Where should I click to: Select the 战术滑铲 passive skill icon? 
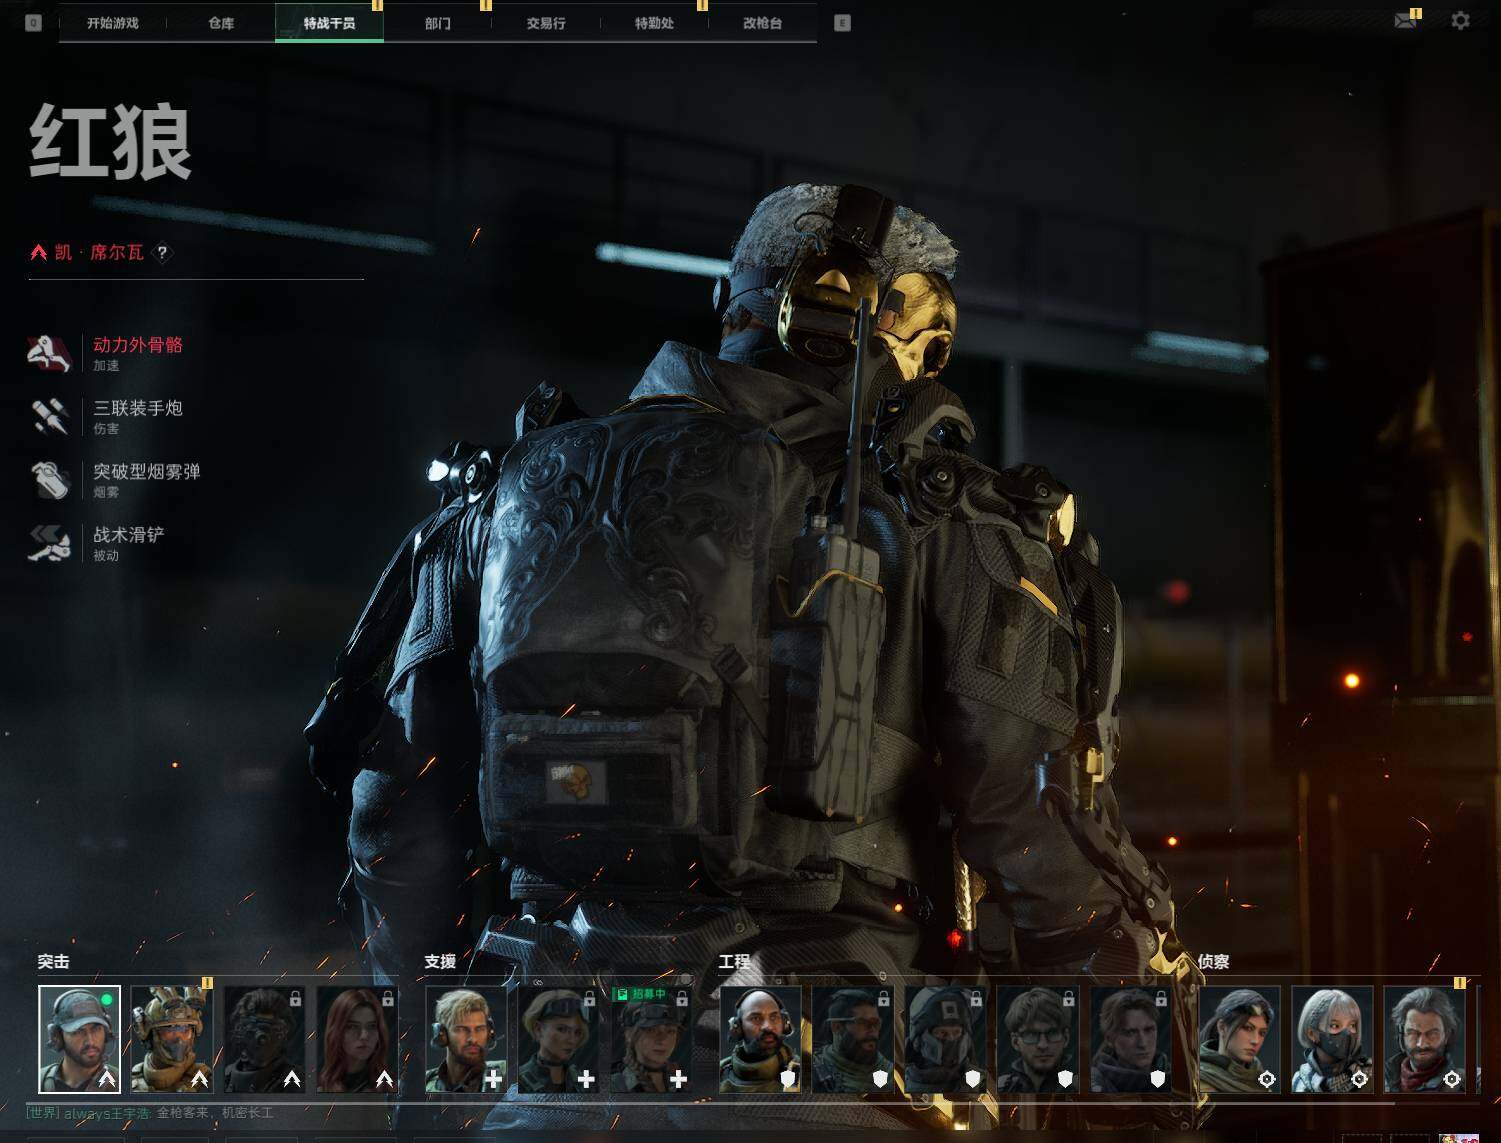tap(49, 543)
